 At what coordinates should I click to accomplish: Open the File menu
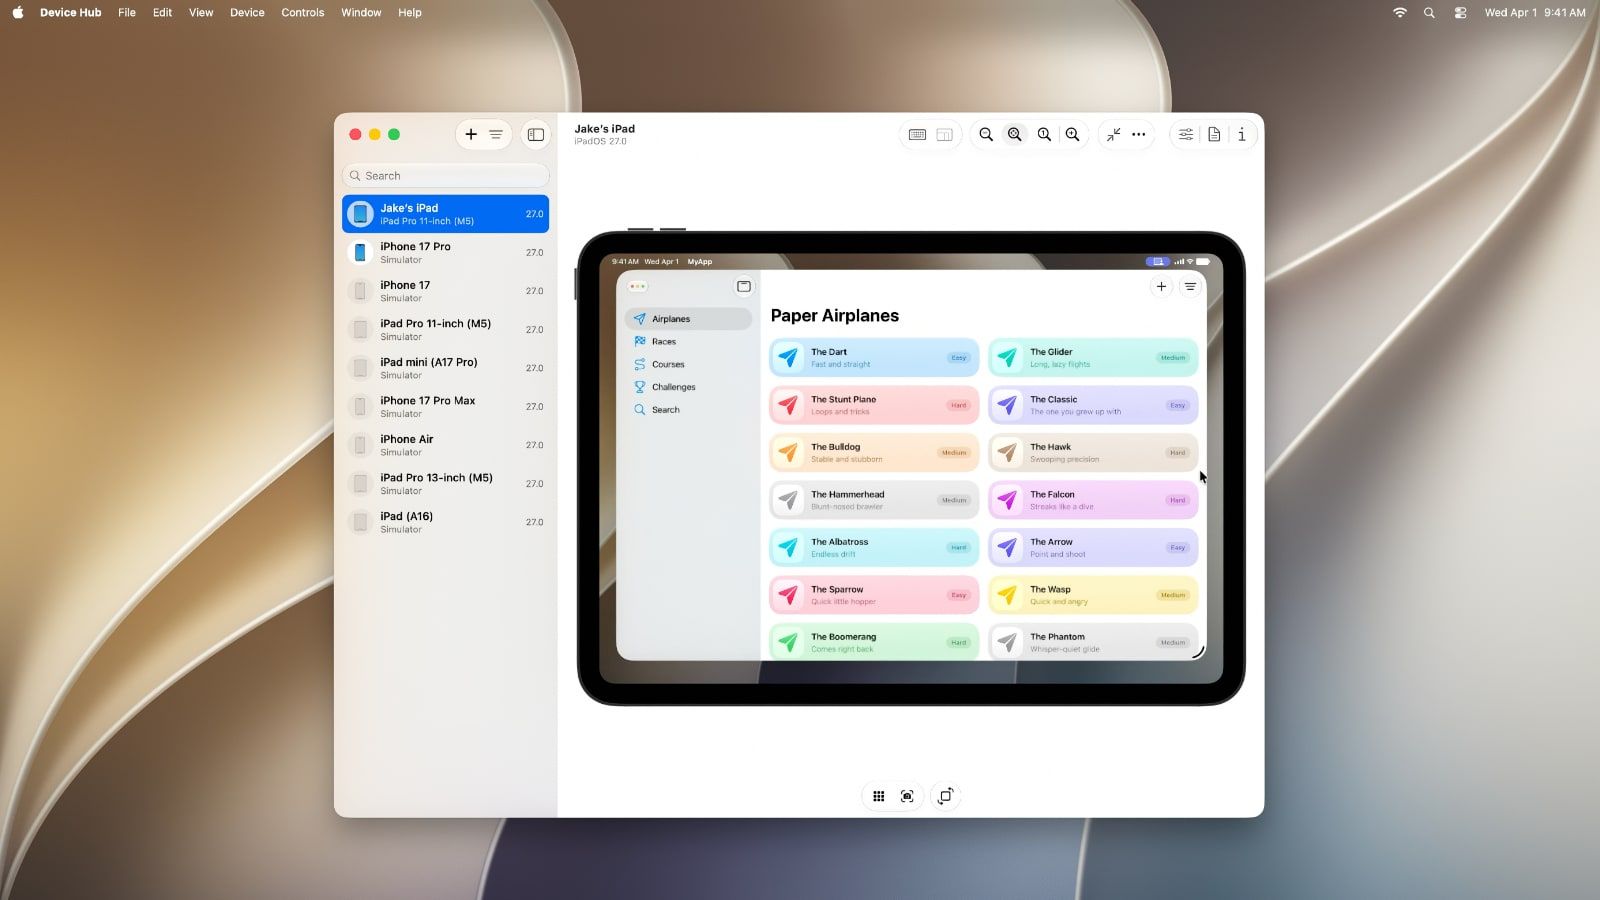[127, 13]
